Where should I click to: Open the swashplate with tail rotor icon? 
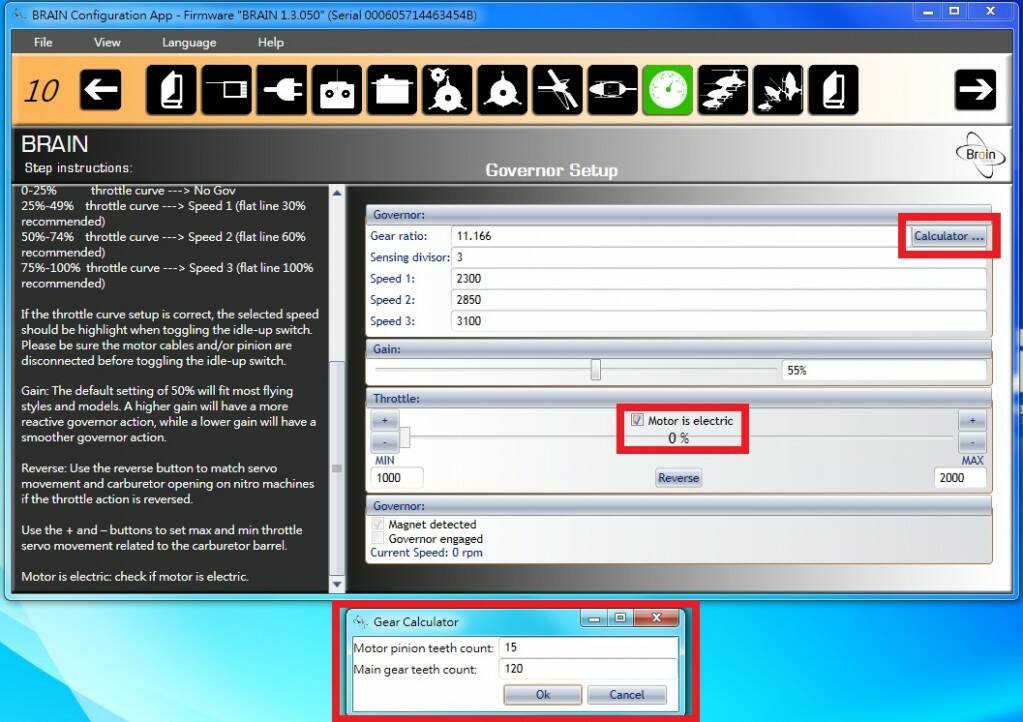447,90
